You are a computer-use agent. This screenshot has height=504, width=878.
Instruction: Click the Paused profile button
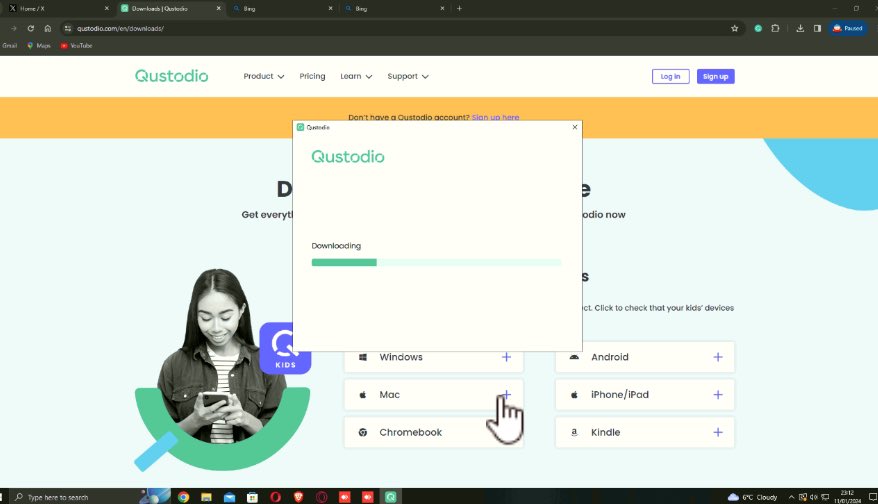pyautogui.click(x=848, y=28)
